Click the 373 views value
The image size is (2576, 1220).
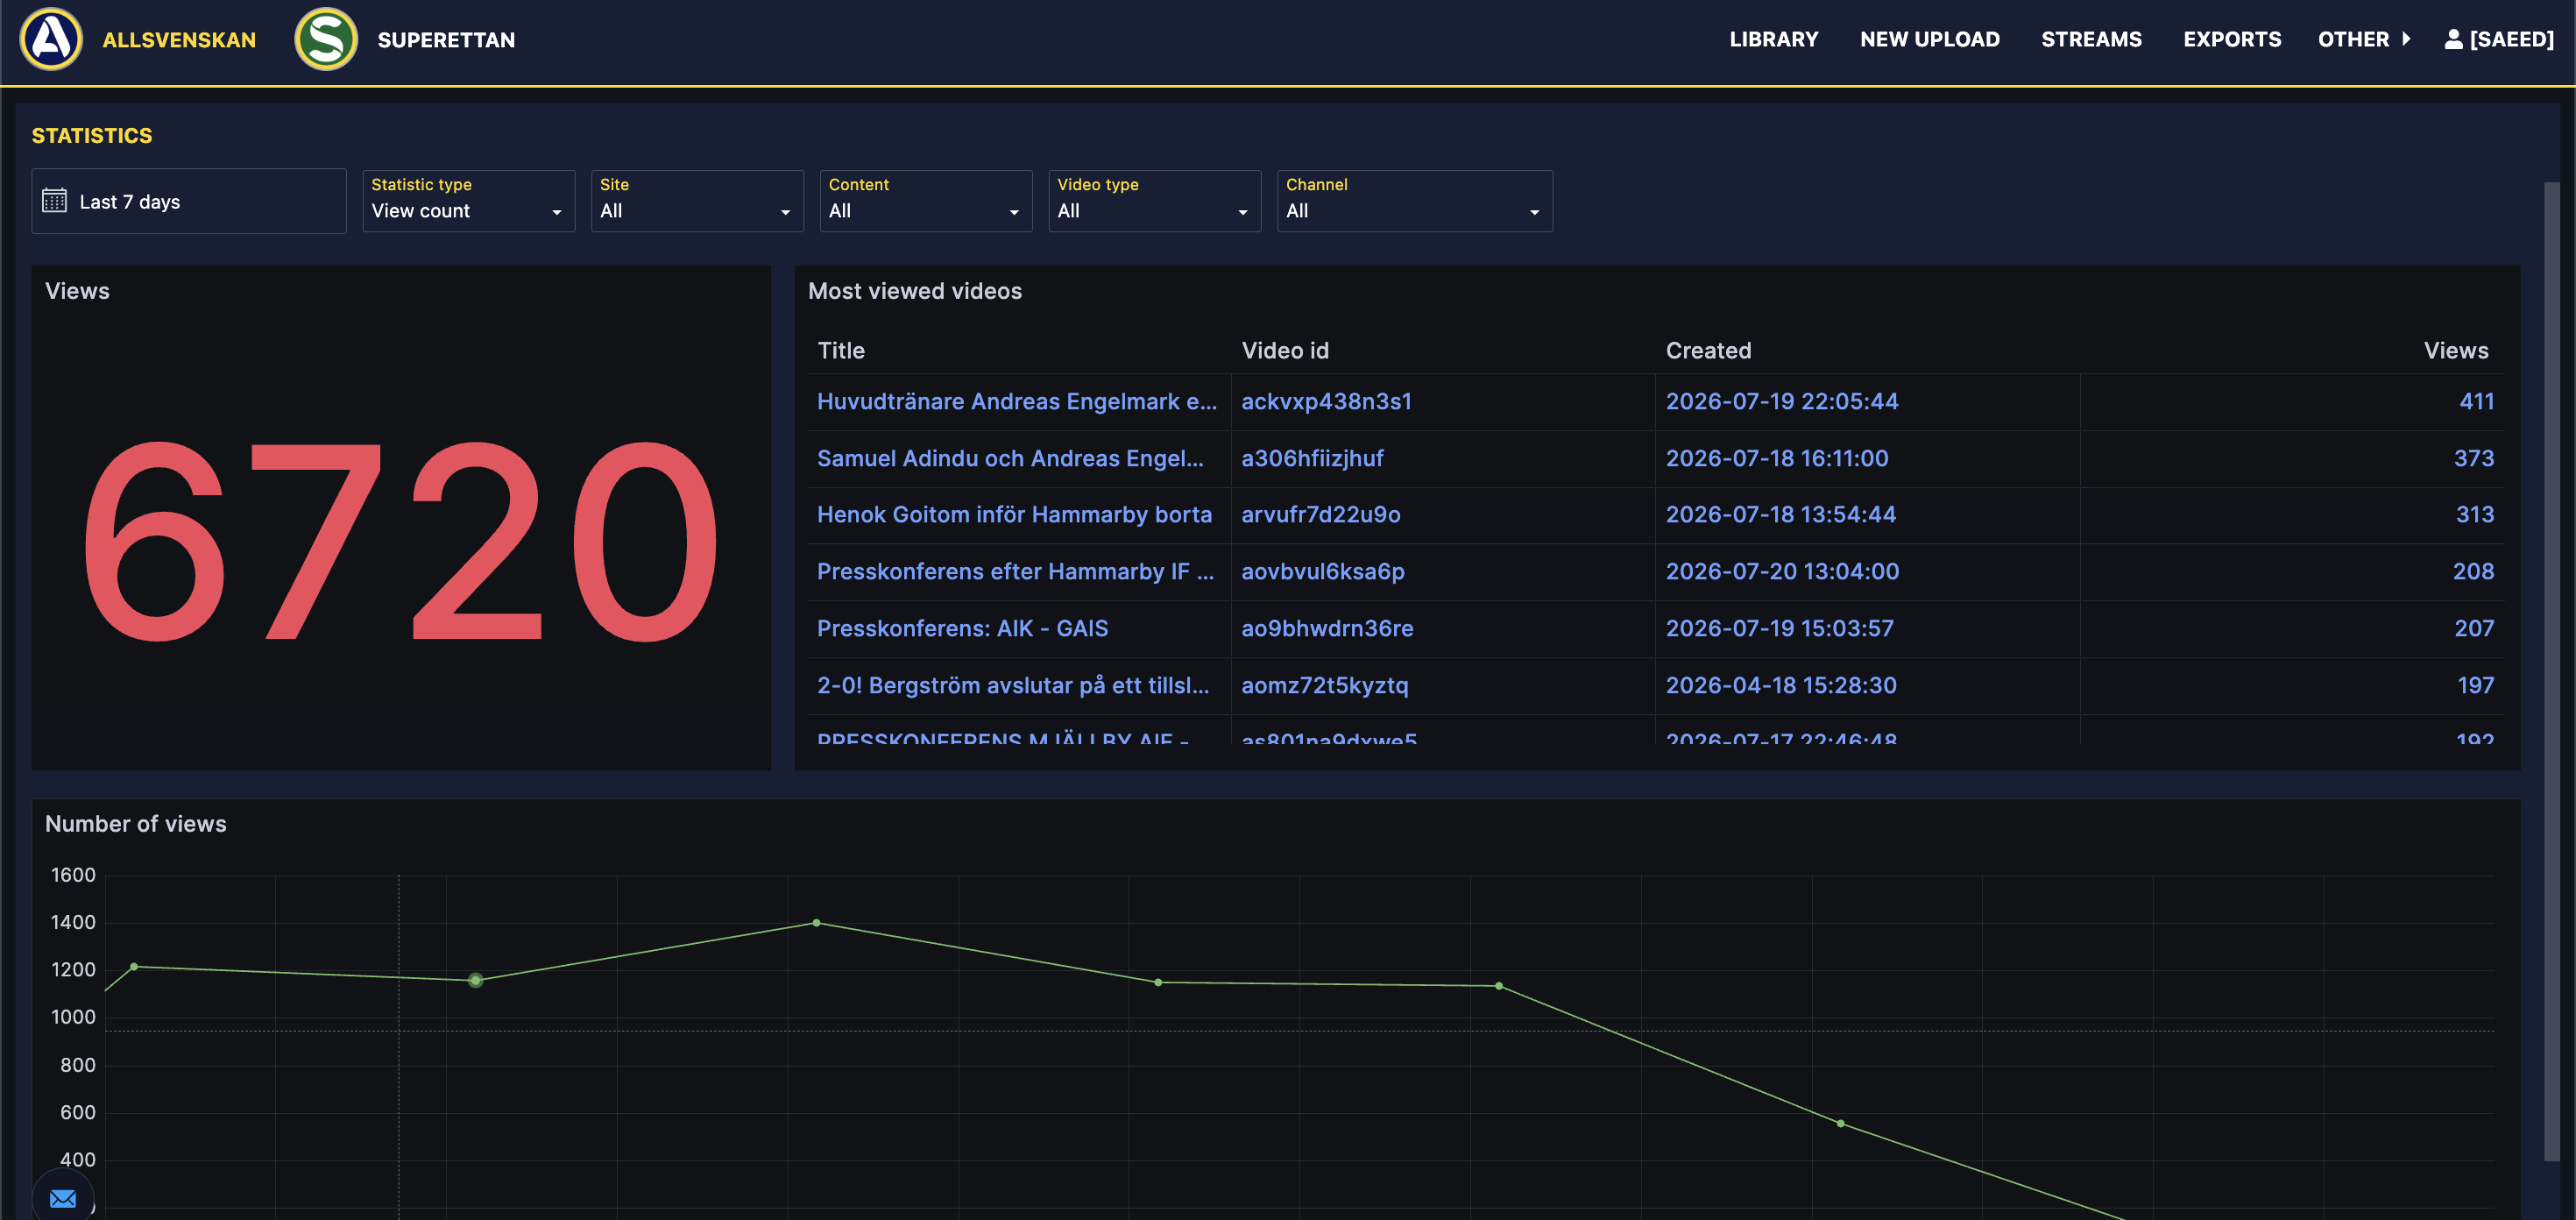pos(2474,458)
